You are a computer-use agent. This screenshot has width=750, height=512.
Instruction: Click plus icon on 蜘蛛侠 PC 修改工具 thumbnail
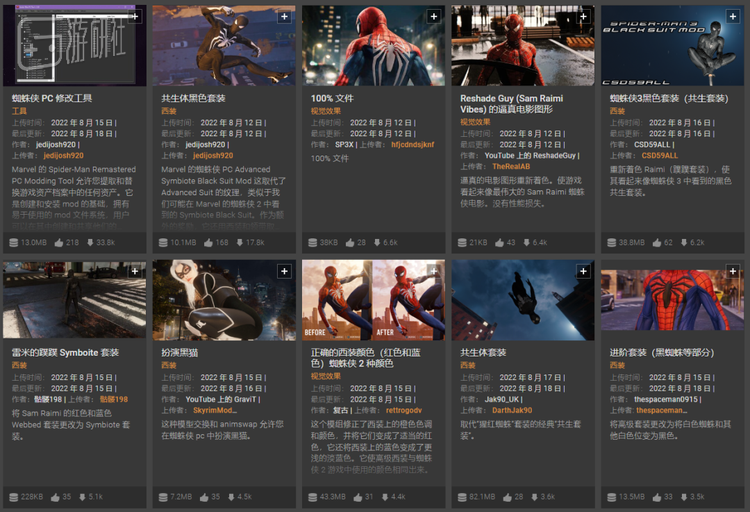click(x=135, y=17)
